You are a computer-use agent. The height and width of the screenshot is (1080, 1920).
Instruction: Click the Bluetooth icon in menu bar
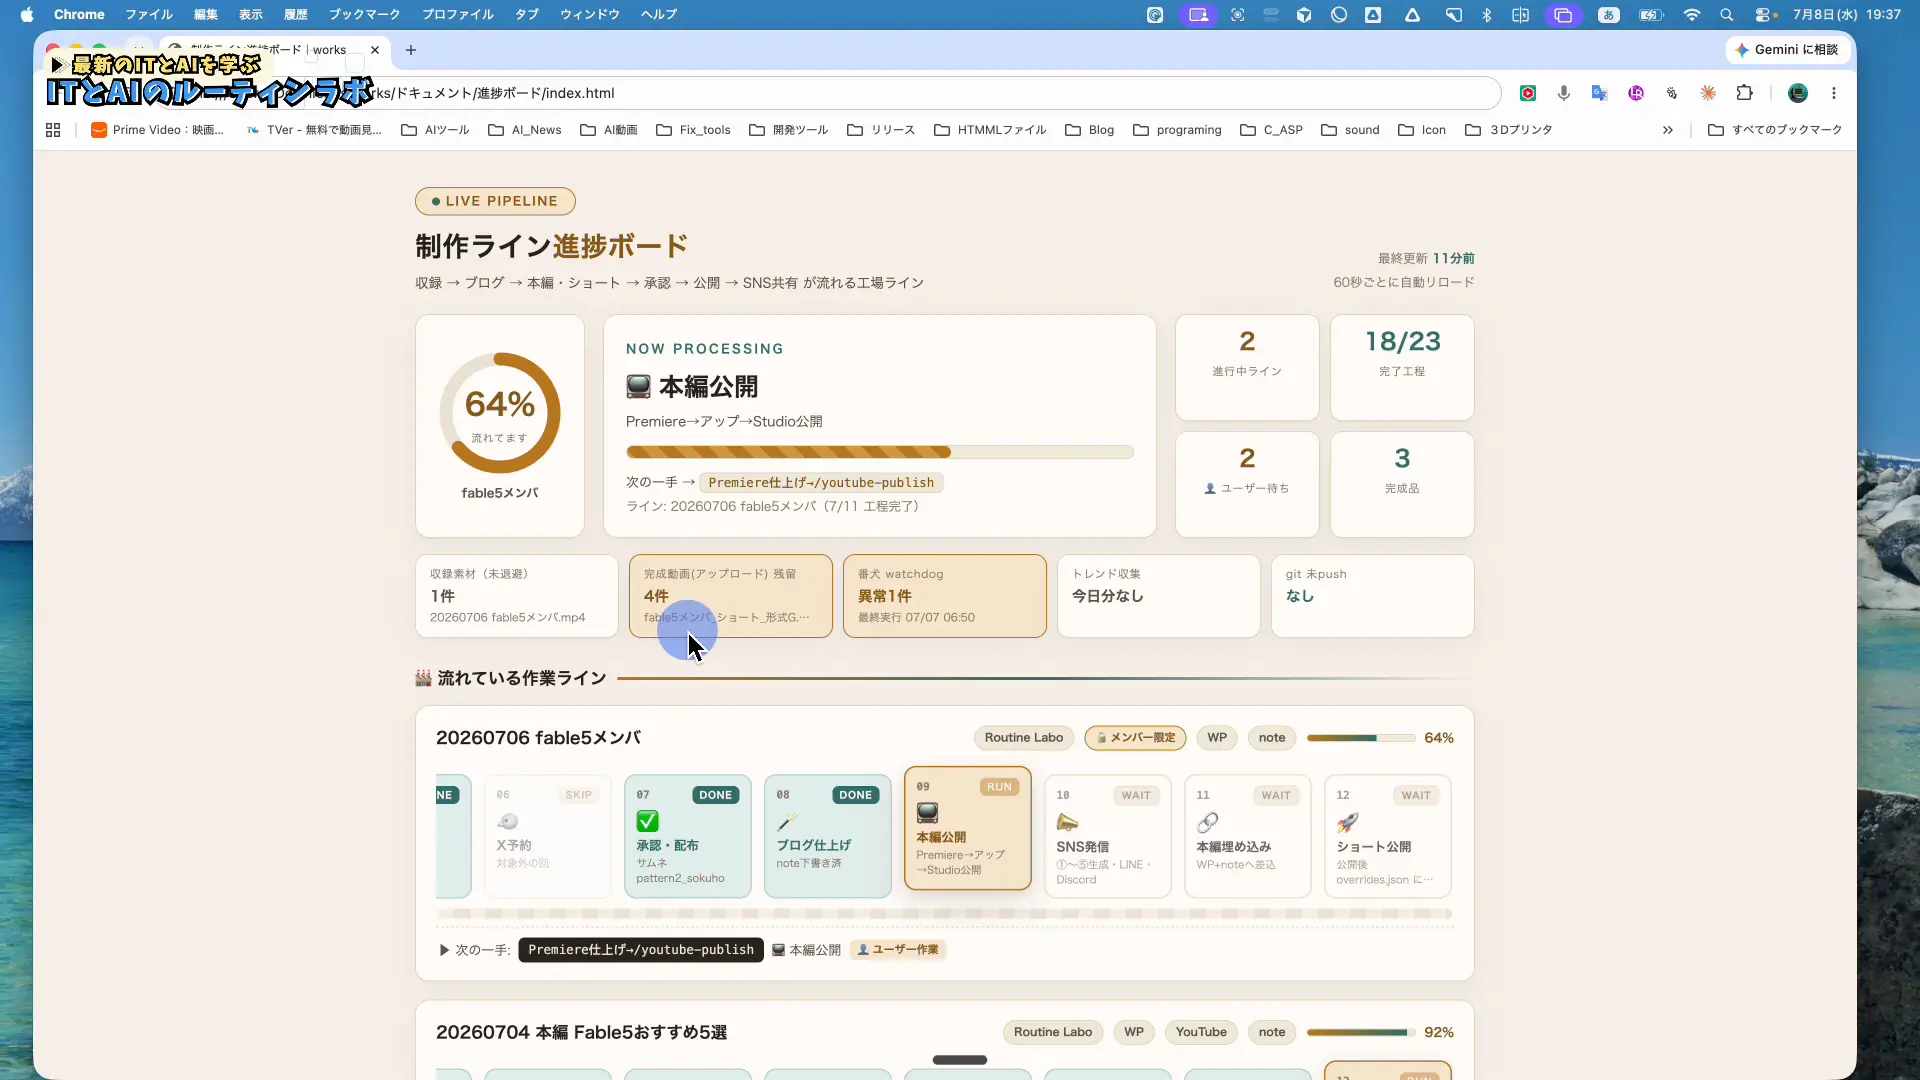(x=1487, y=14)
